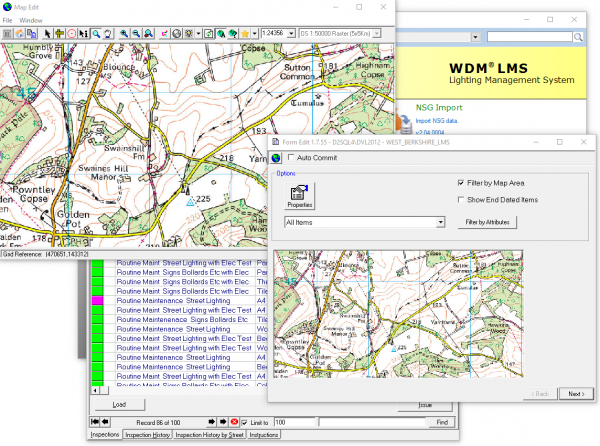
Task: Open the Window menu in Map Edit
Action: point(32,19)
